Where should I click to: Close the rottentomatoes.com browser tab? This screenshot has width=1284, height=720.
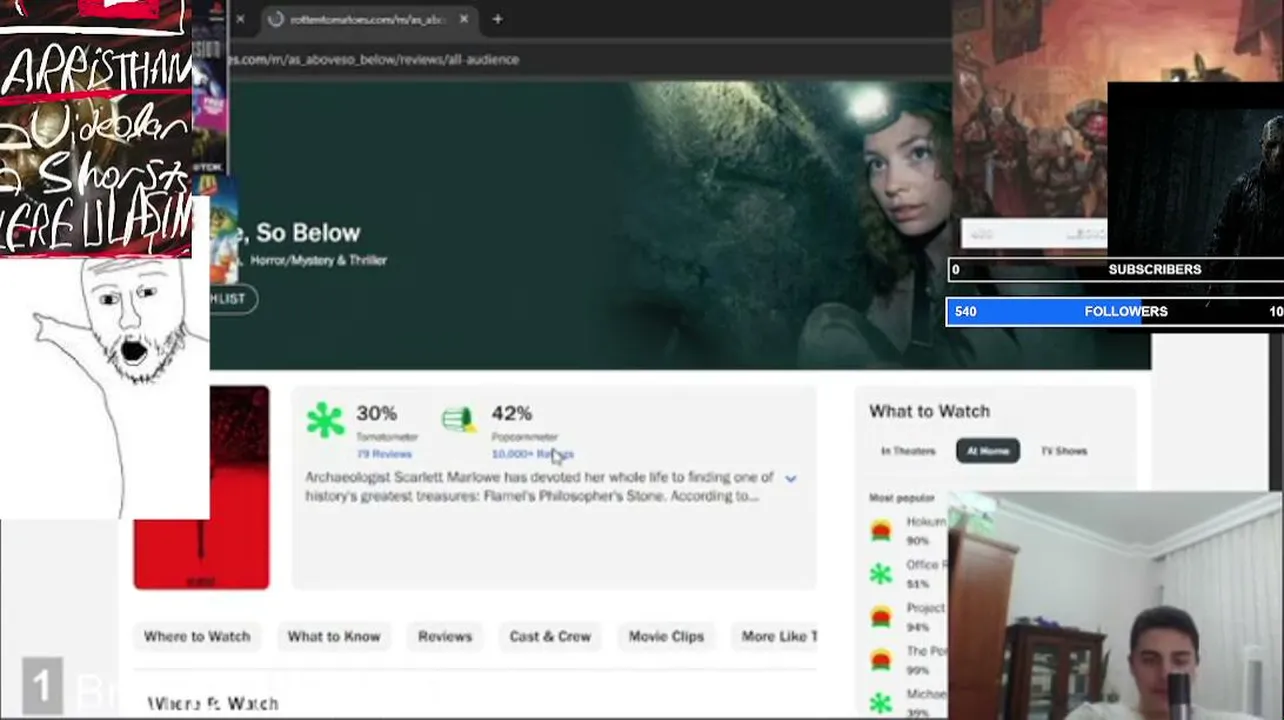click(463, 19)
